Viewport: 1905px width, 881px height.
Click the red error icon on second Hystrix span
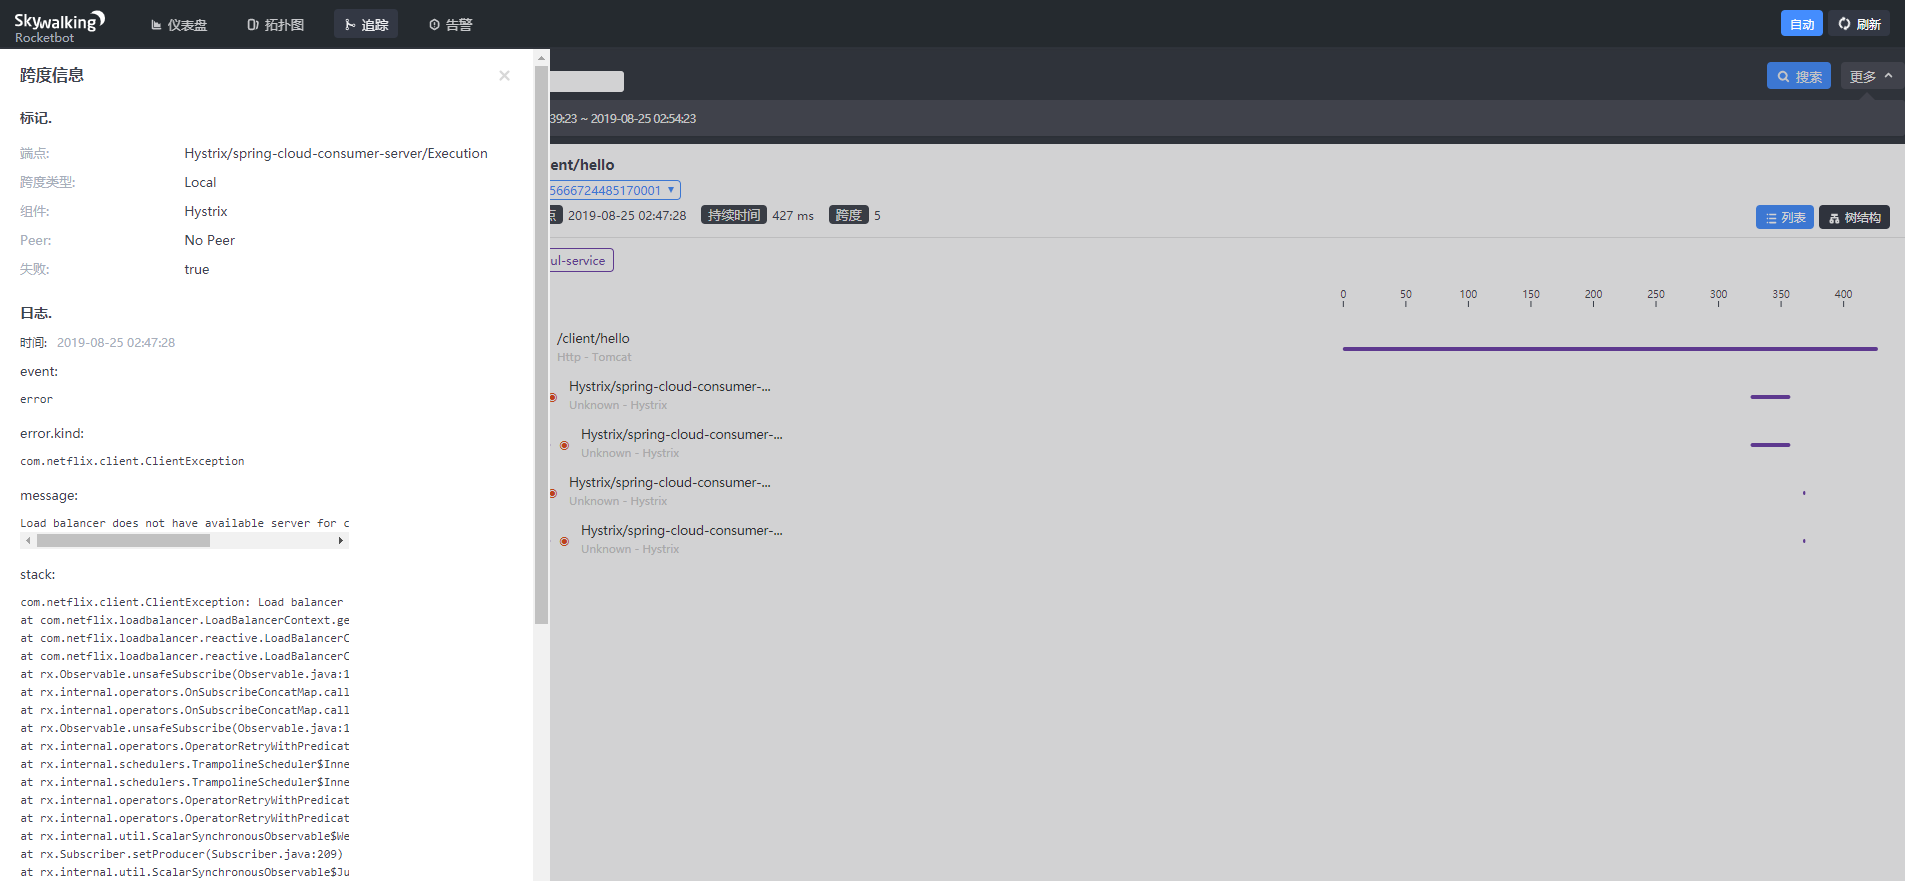pyautogui.click(x=564, y=445)
